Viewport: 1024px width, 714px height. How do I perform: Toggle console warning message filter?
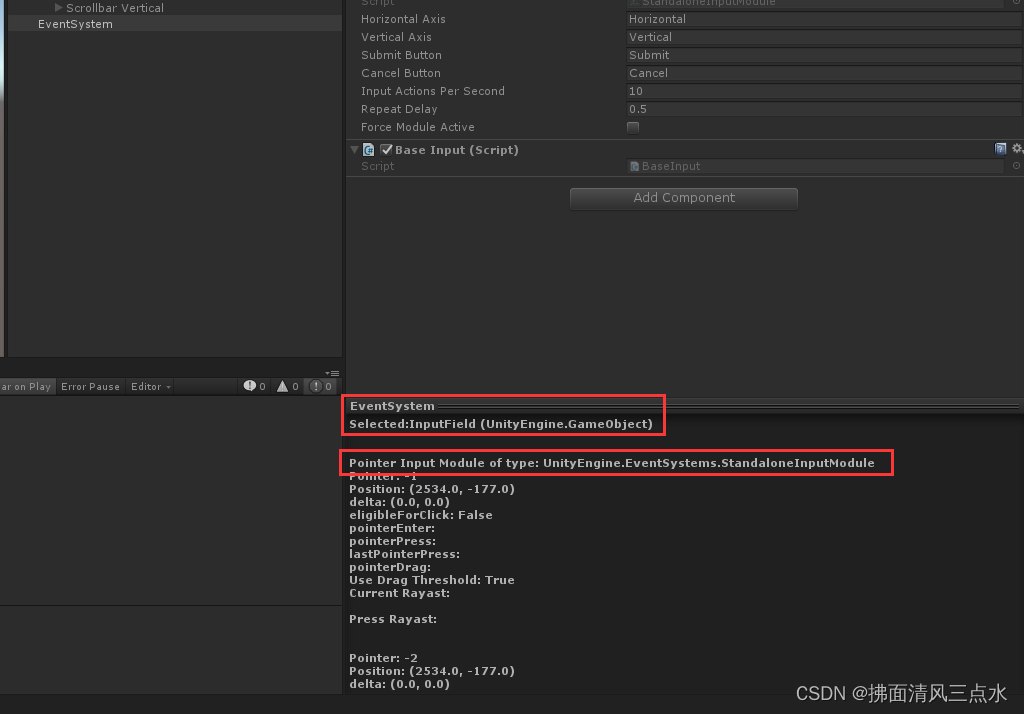tap(288, 387)
